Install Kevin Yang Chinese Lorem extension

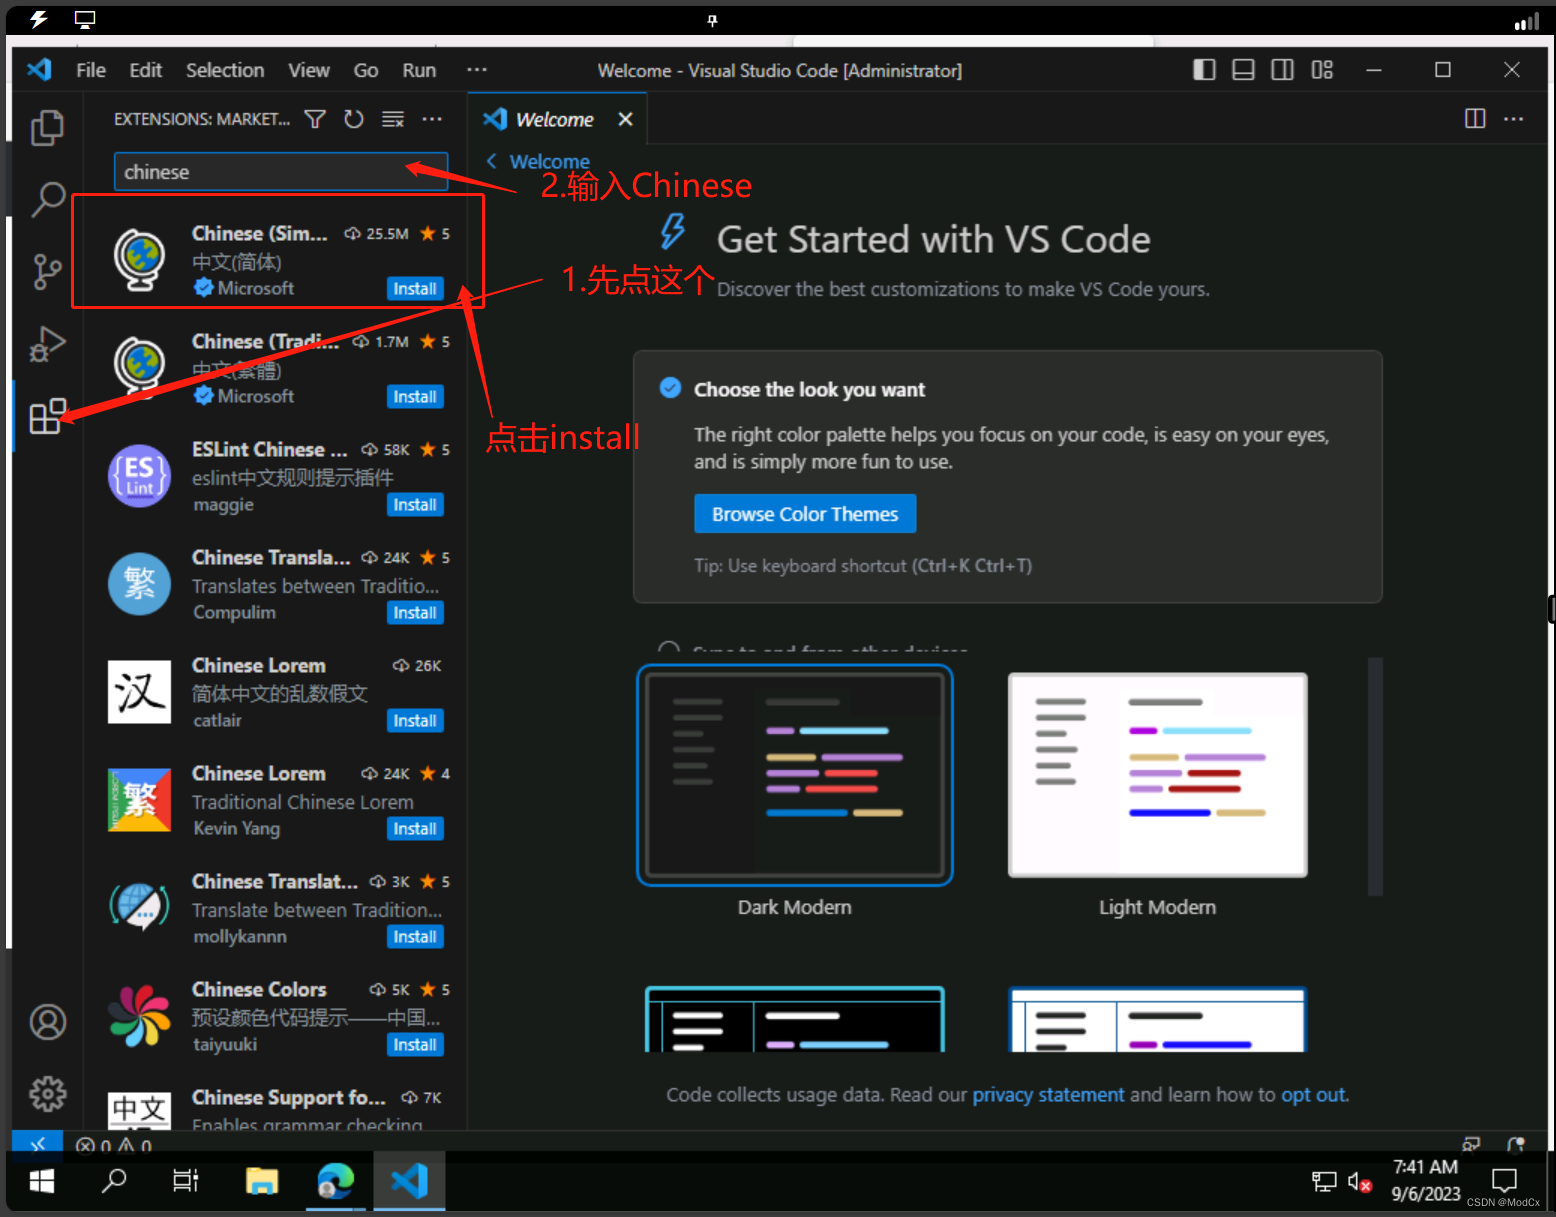[x=415, y=829]
